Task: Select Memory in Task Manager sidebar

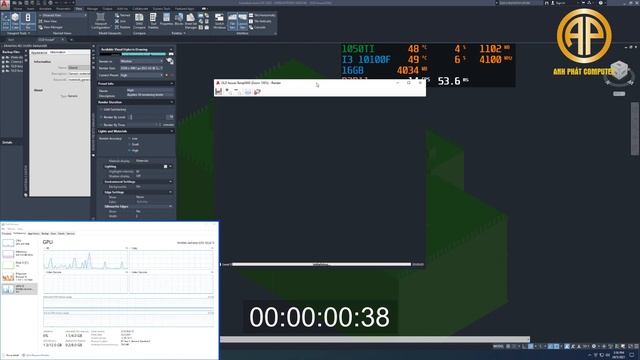Action: [x=19, y=254]
